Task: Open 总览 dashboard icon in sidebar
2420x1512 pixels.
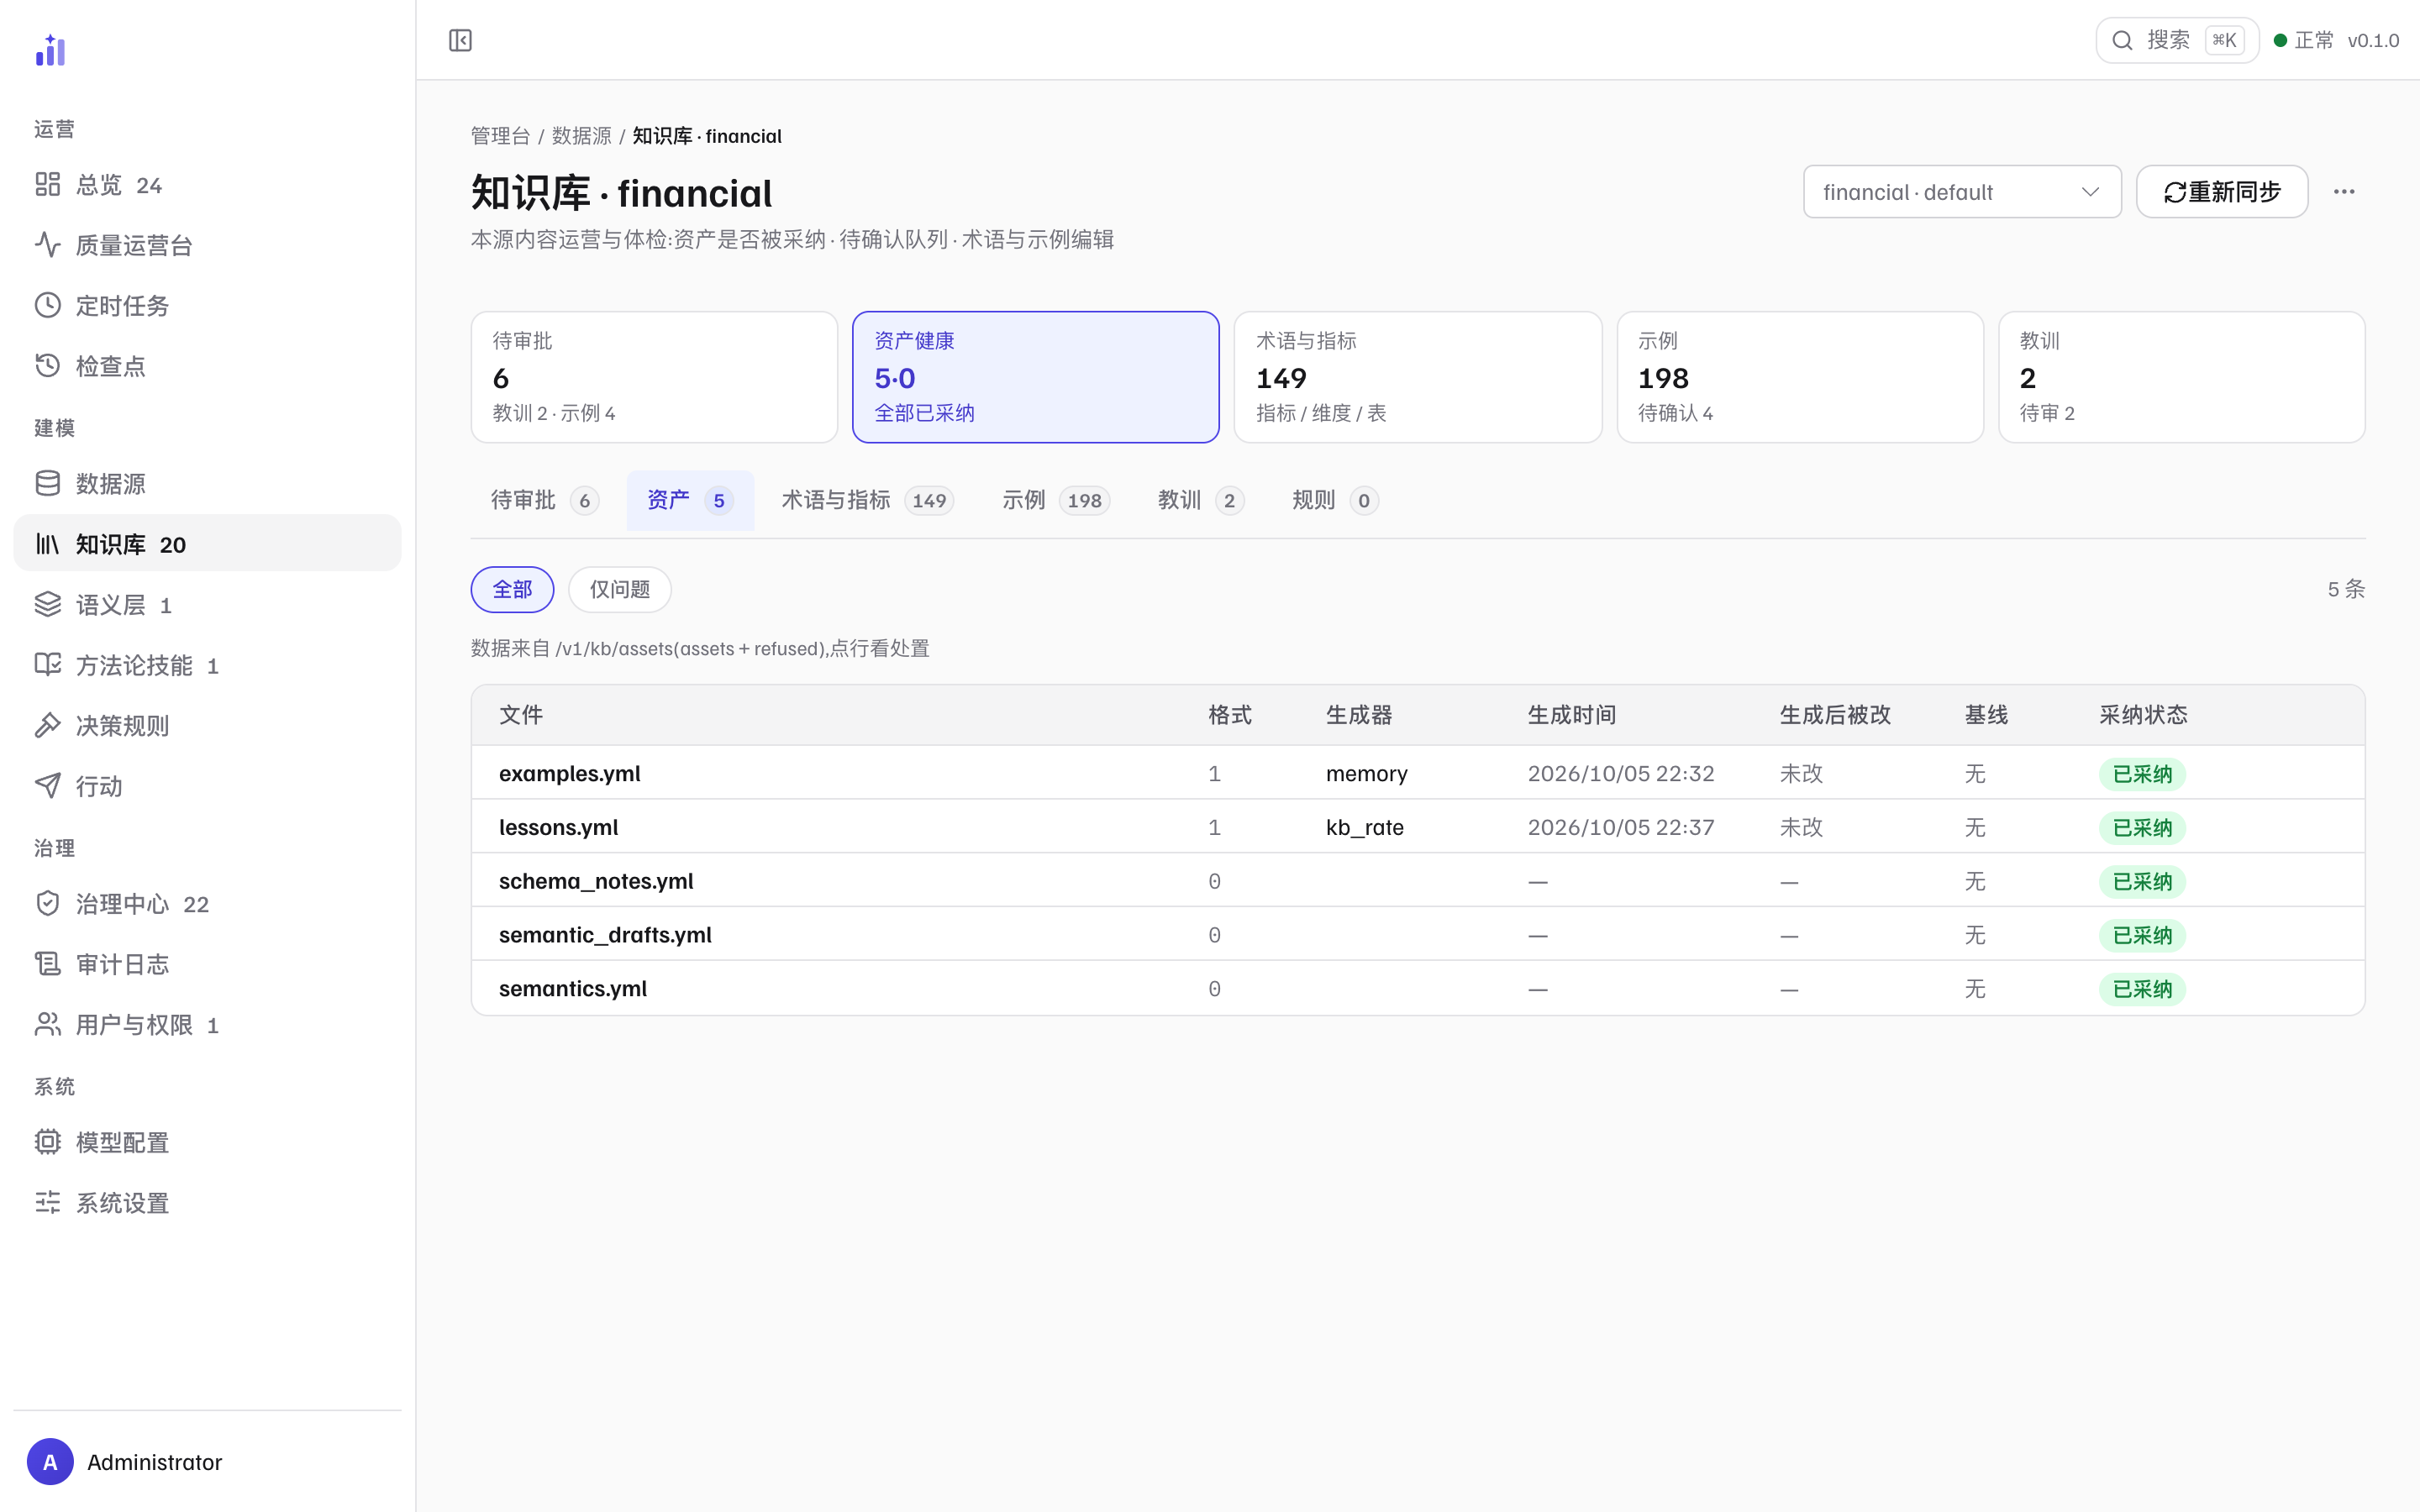Action: (x=48, y=184)
